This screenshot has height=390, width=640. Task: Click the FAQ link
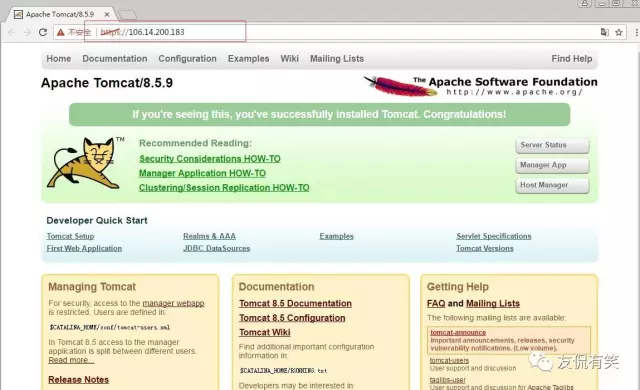pyautogui.click(x=436, y=304)
